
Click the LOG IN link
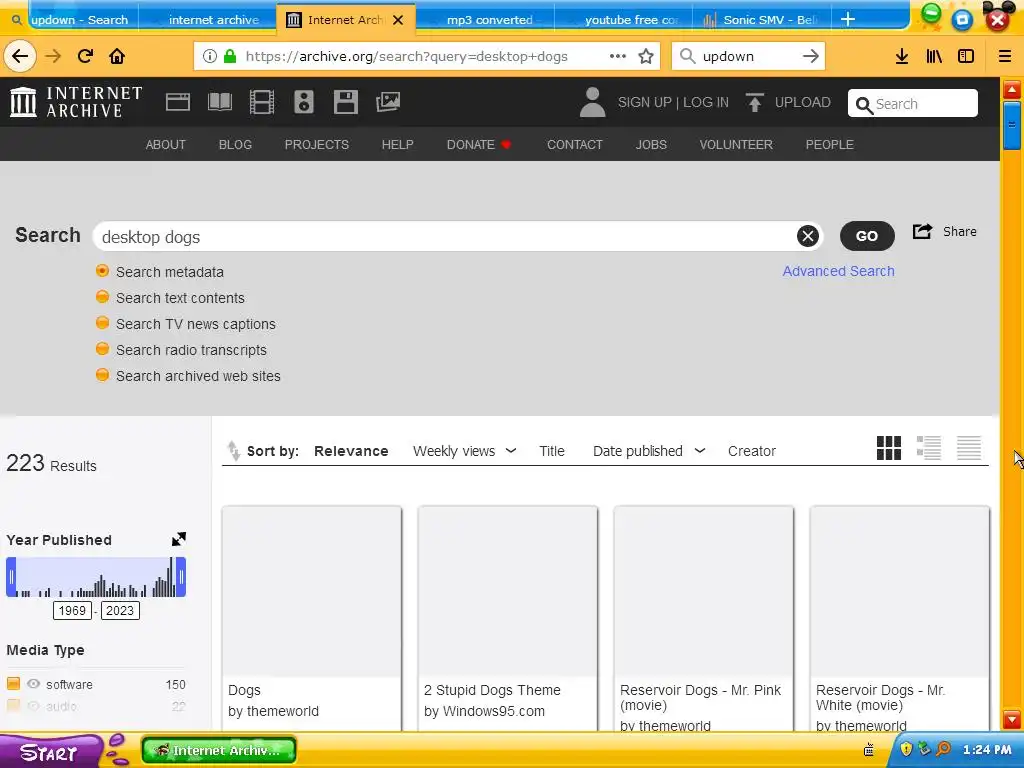tap(706, 103)
